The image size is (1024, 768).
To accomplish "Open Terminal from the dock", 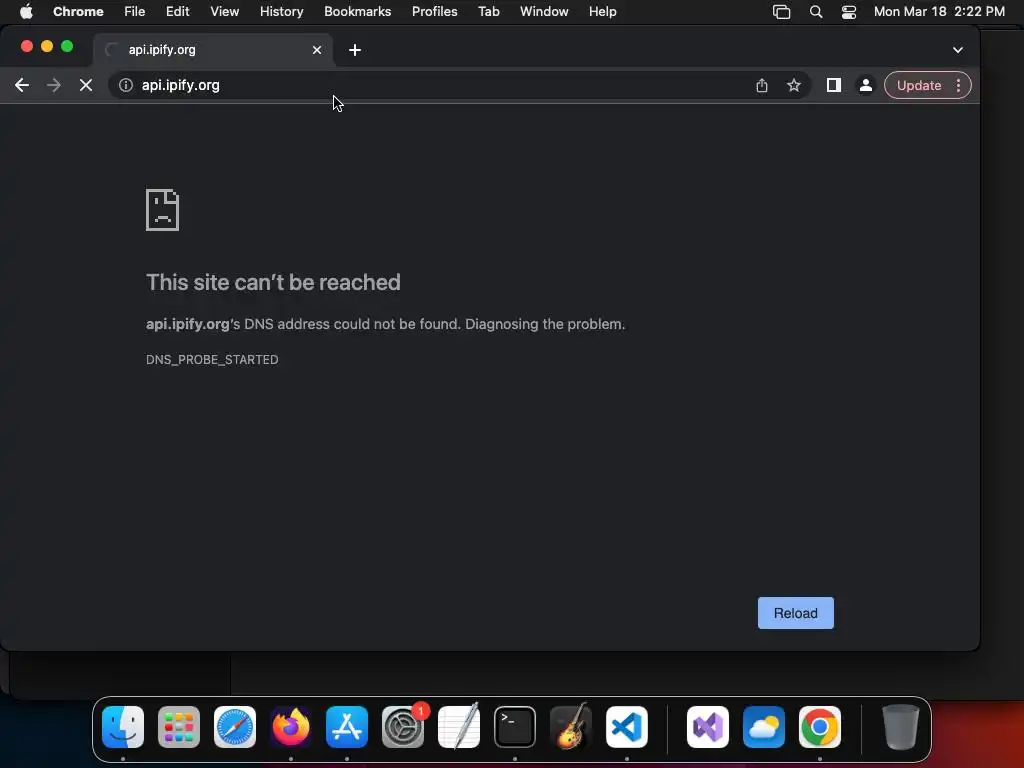I will [x=515, y=727].
